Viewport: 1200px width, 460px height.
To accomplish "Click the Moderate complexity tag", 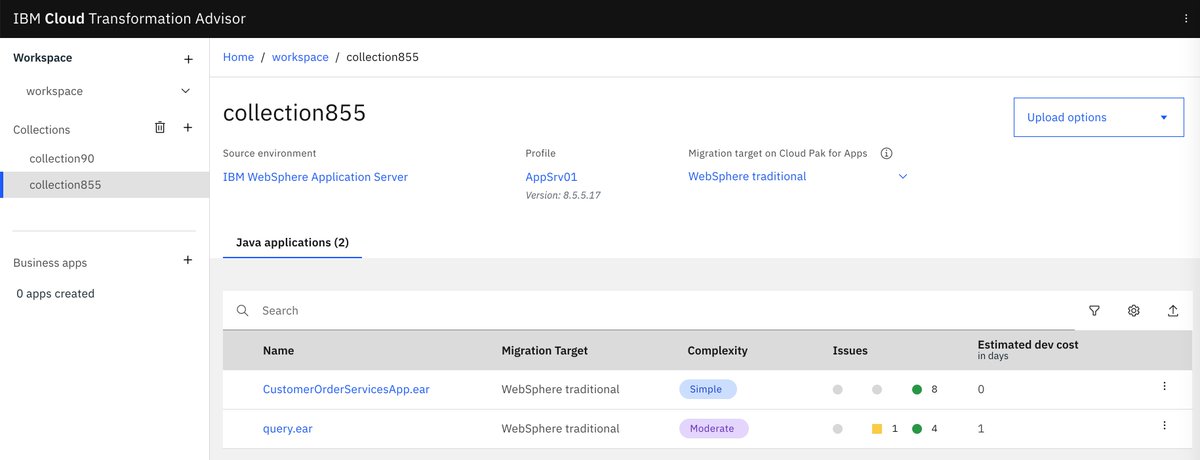I will point(714,429).
